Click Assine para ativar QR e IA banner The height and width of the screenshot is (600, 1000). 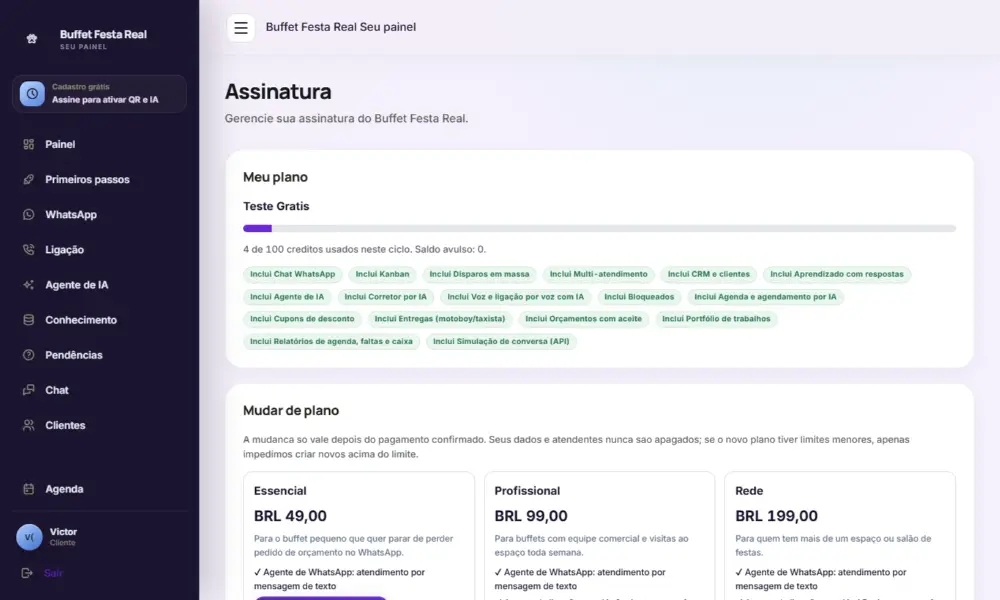click(x=99, y=94)
